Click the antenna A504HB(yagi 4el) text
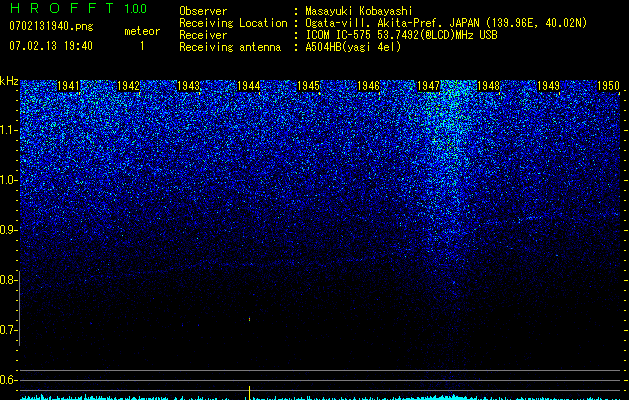This screenshot has height=400, width=629. (x=353, y=47)
